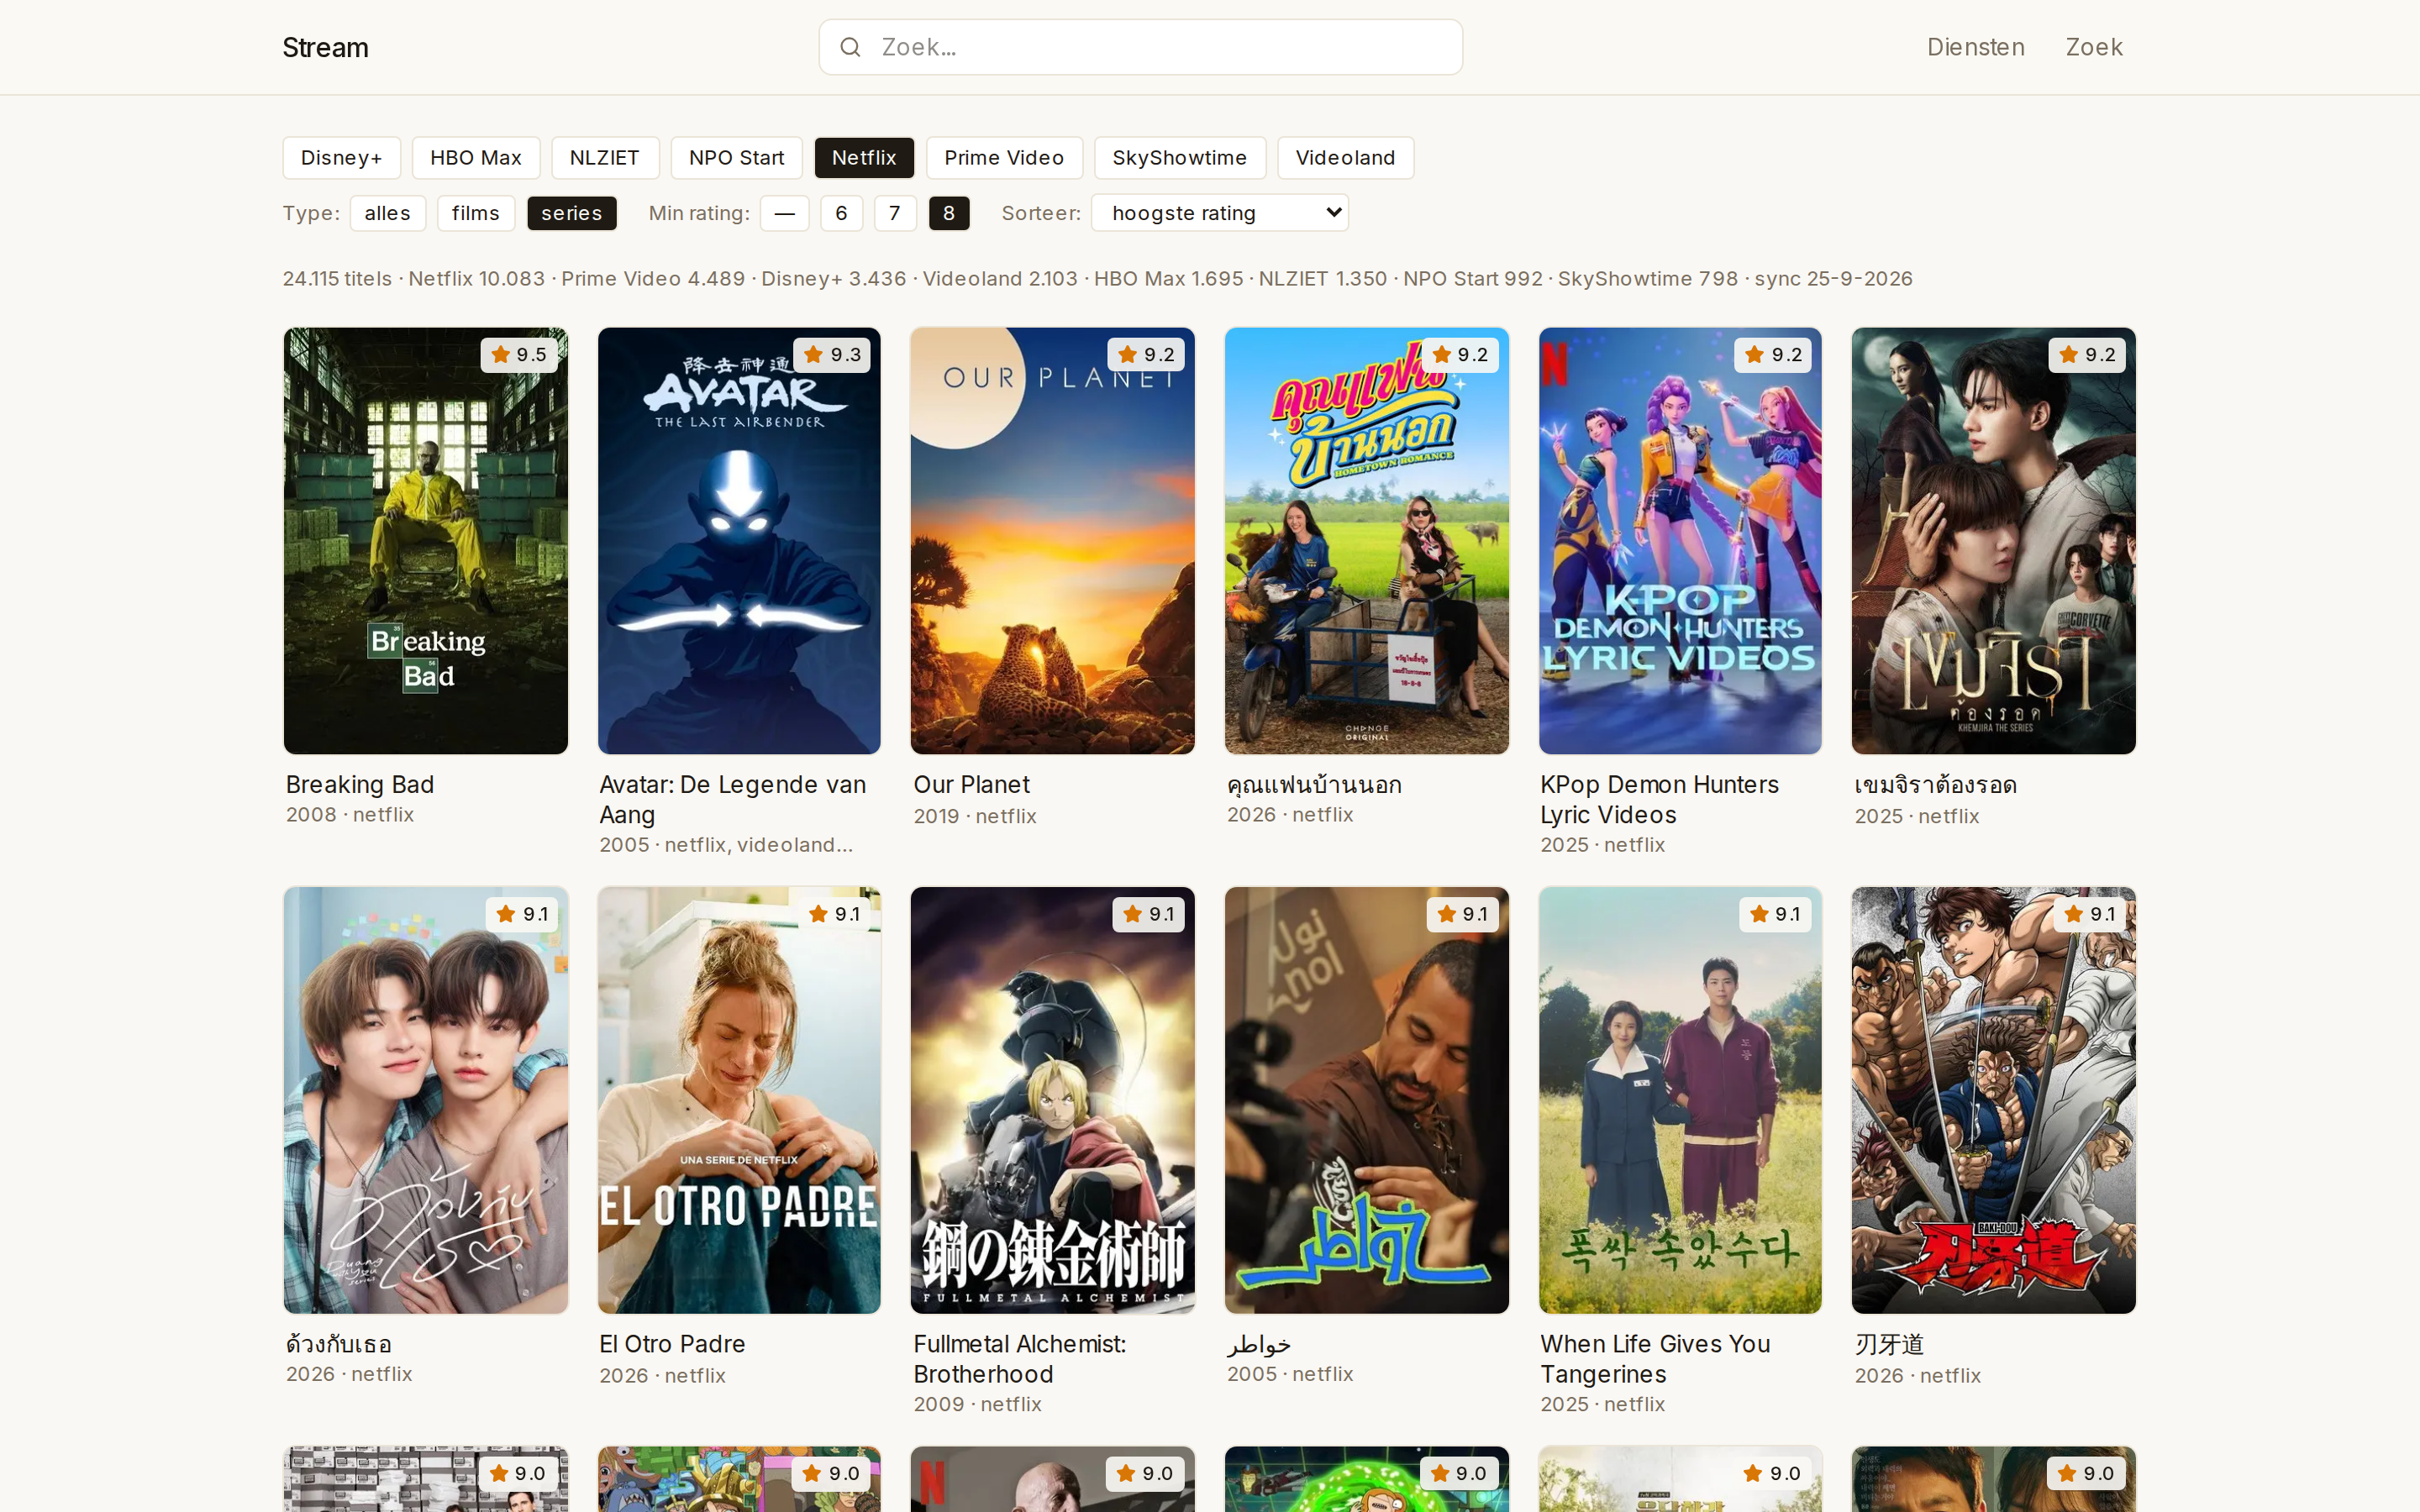Open the 'hoogste rating' sort dropdown
The image size is (2420, 1512).
point(1220,213)
